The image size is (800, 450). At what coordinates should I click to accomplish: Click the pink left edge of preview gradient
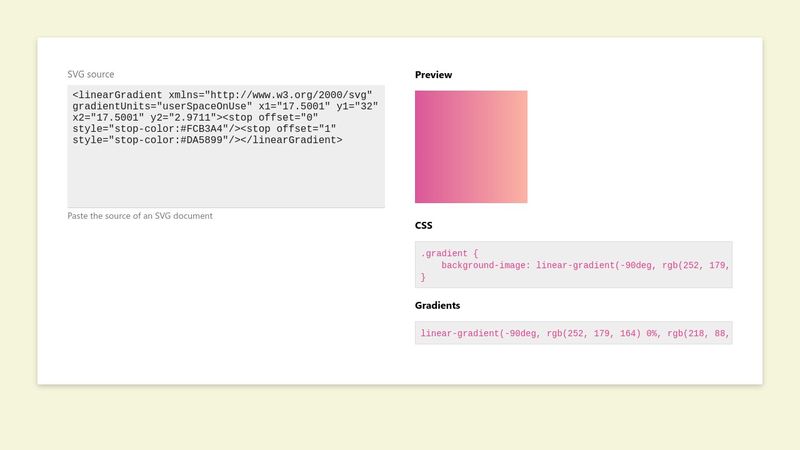point(418,147)
